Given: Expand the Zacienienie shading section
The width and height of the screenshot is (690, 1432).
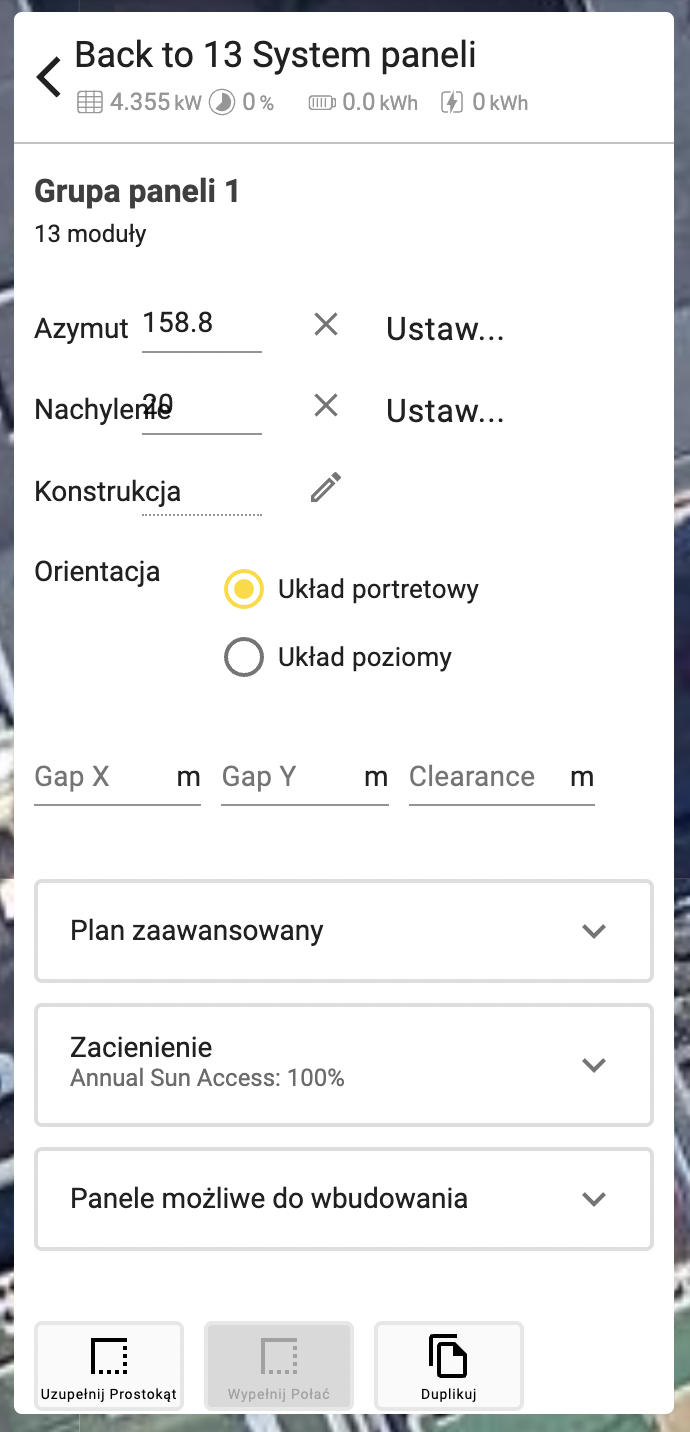Looking at the screenshot, I should pyautogui.click(x=344, y=1065).
